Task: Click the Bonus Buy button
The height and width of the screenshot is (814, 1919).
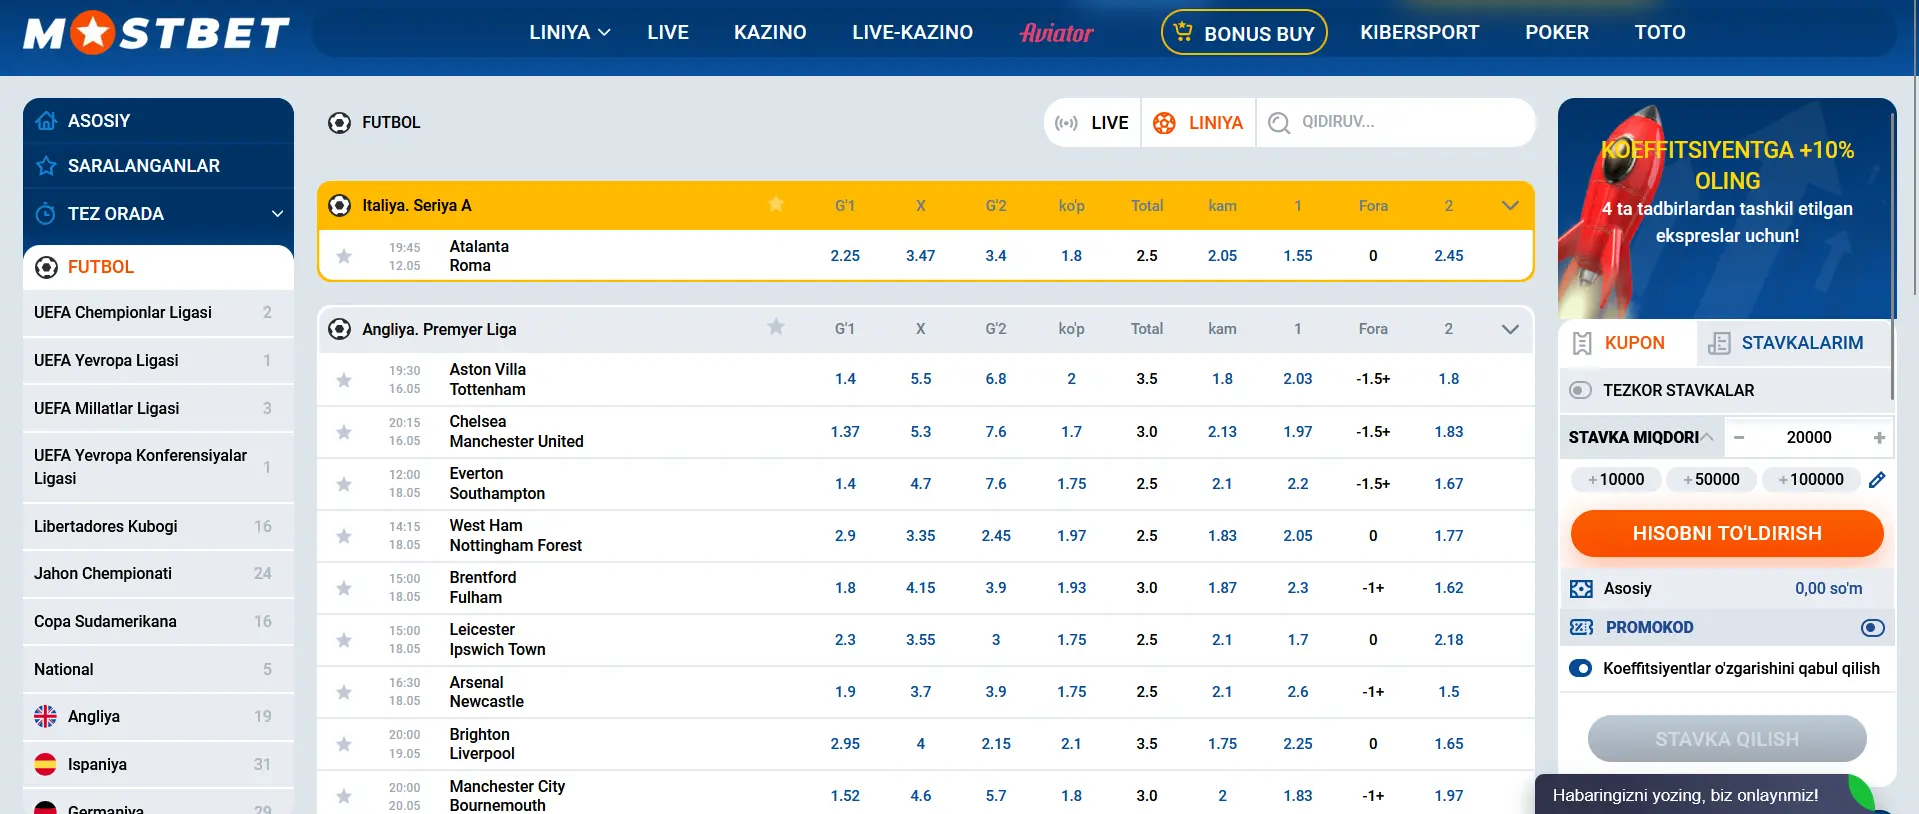Action: click(1244, 32)
